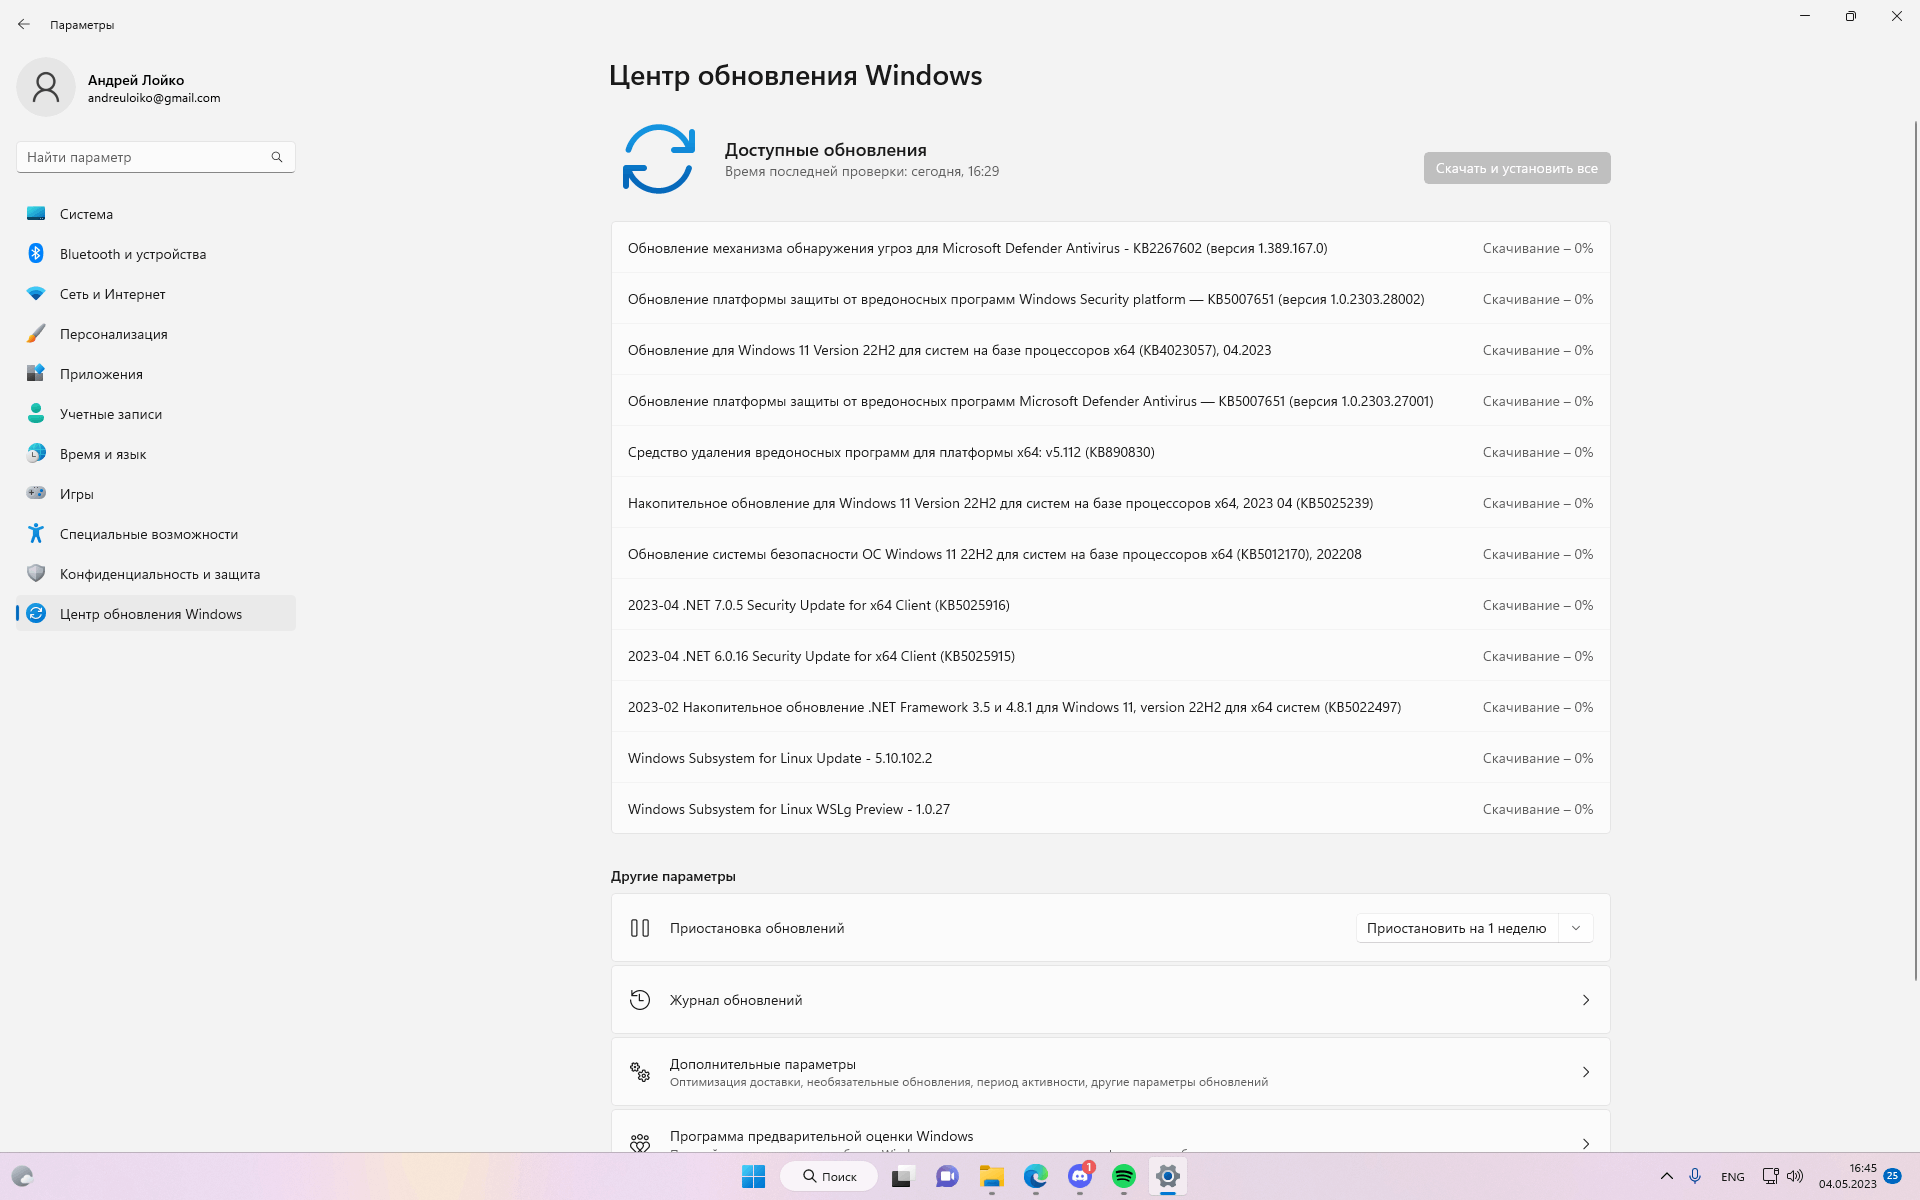
Task: Open Spotify from the taskbar
Action: point(1123,1176)
